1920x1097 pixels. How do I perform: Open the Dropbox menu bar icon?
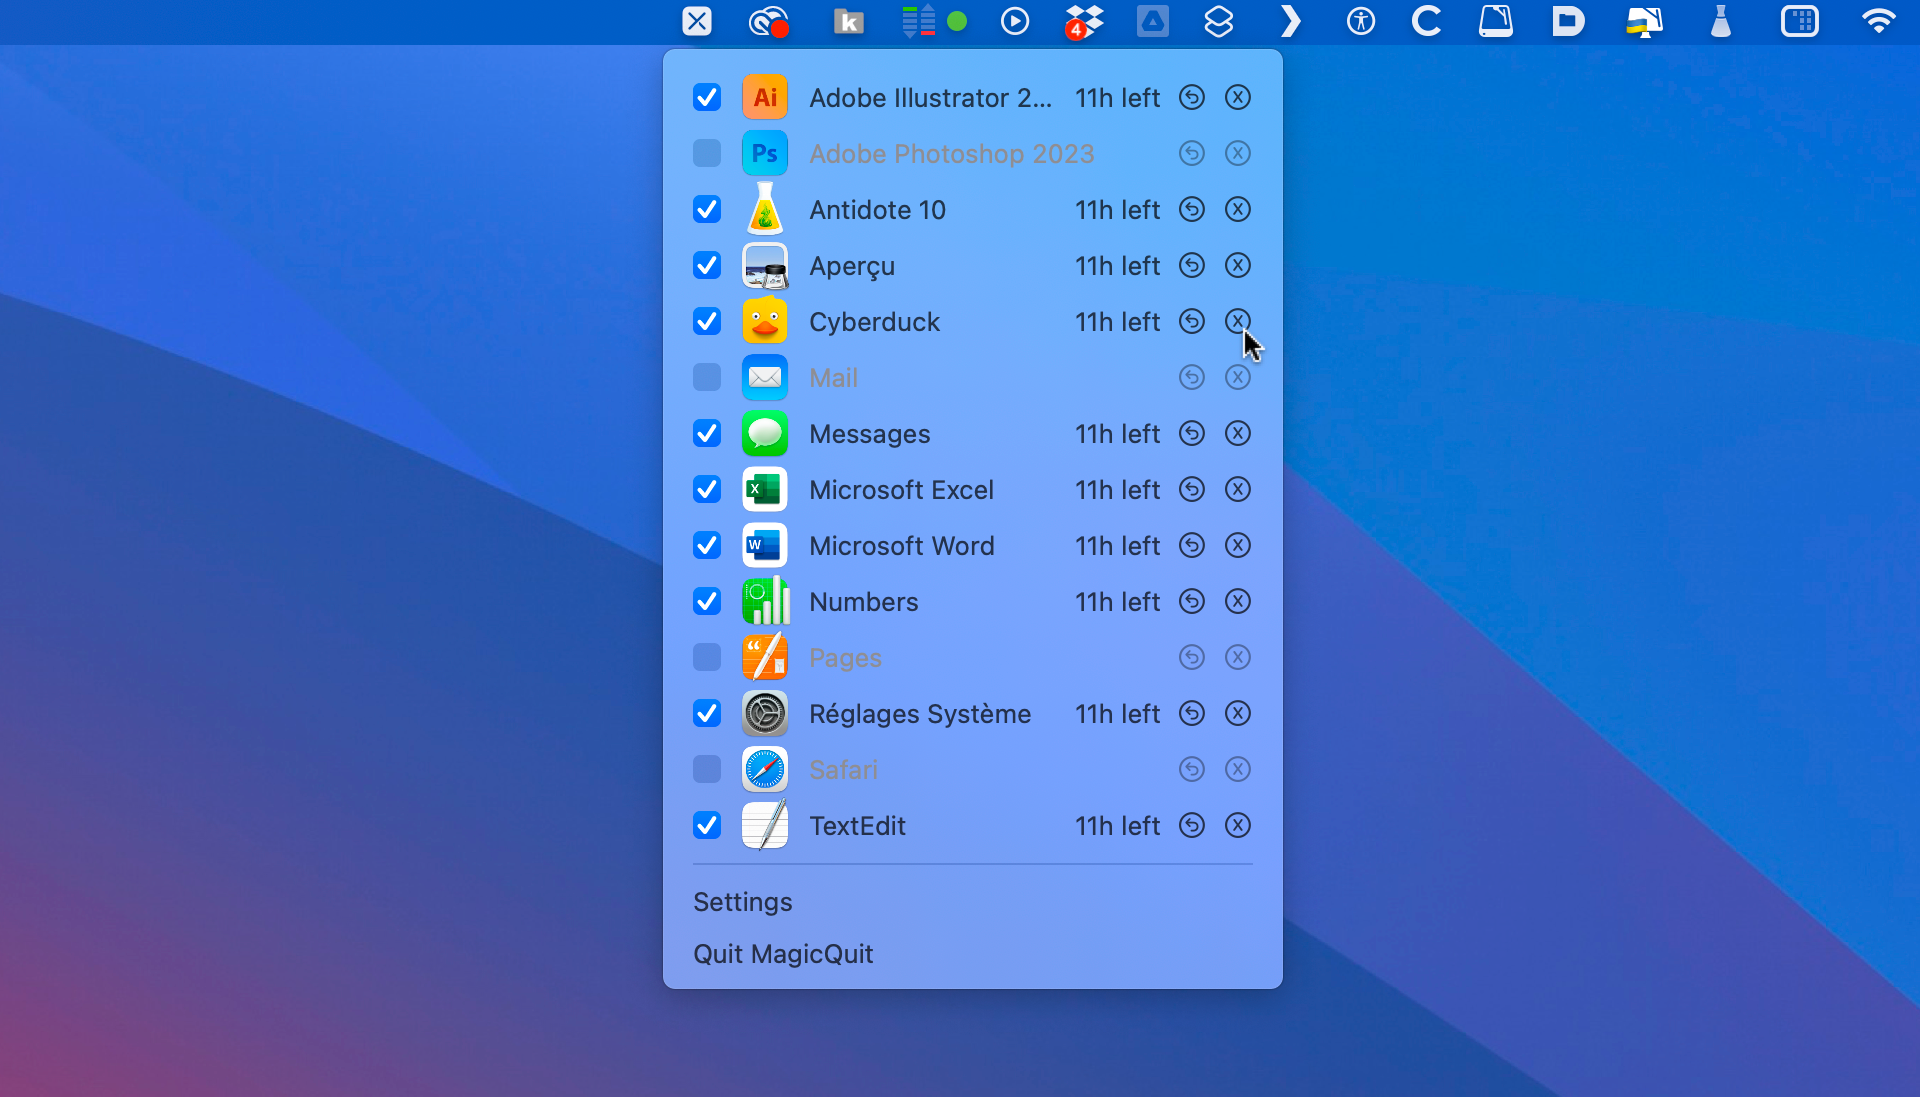(x=1083, y=21)
